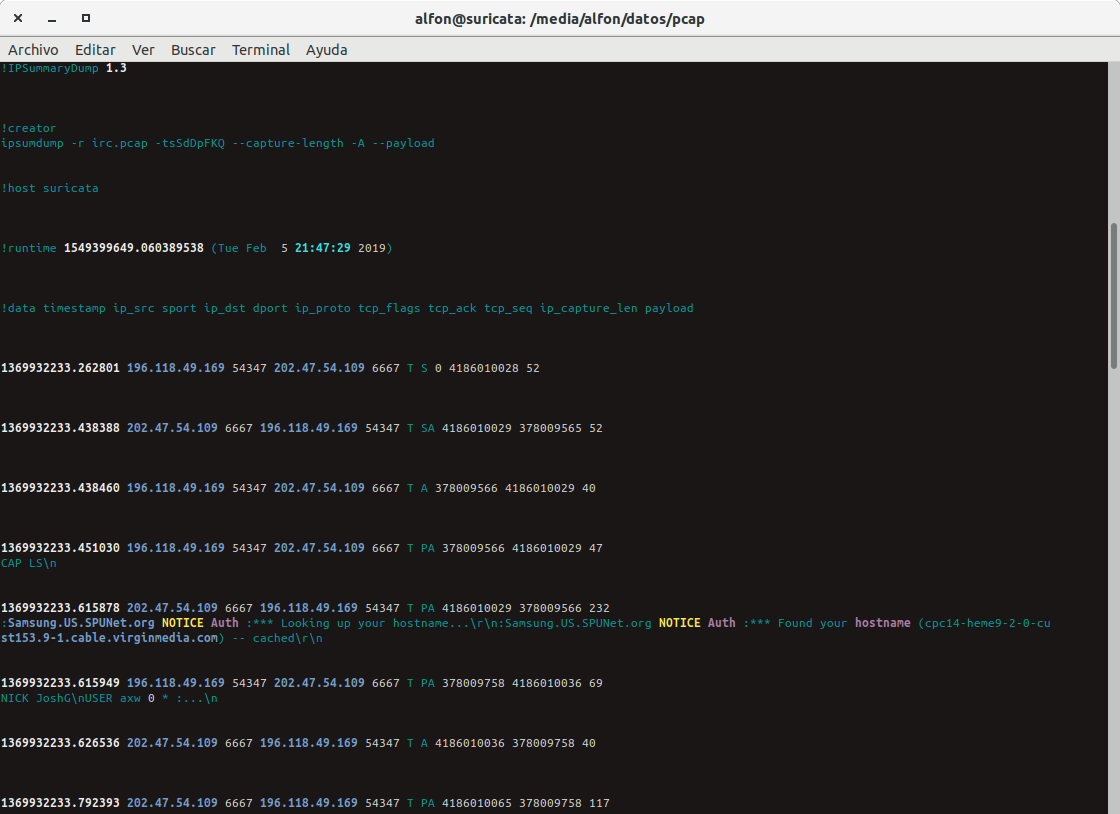Click capture length 117 in last row
Screen dimensions: 1120x814
point(599,803)
